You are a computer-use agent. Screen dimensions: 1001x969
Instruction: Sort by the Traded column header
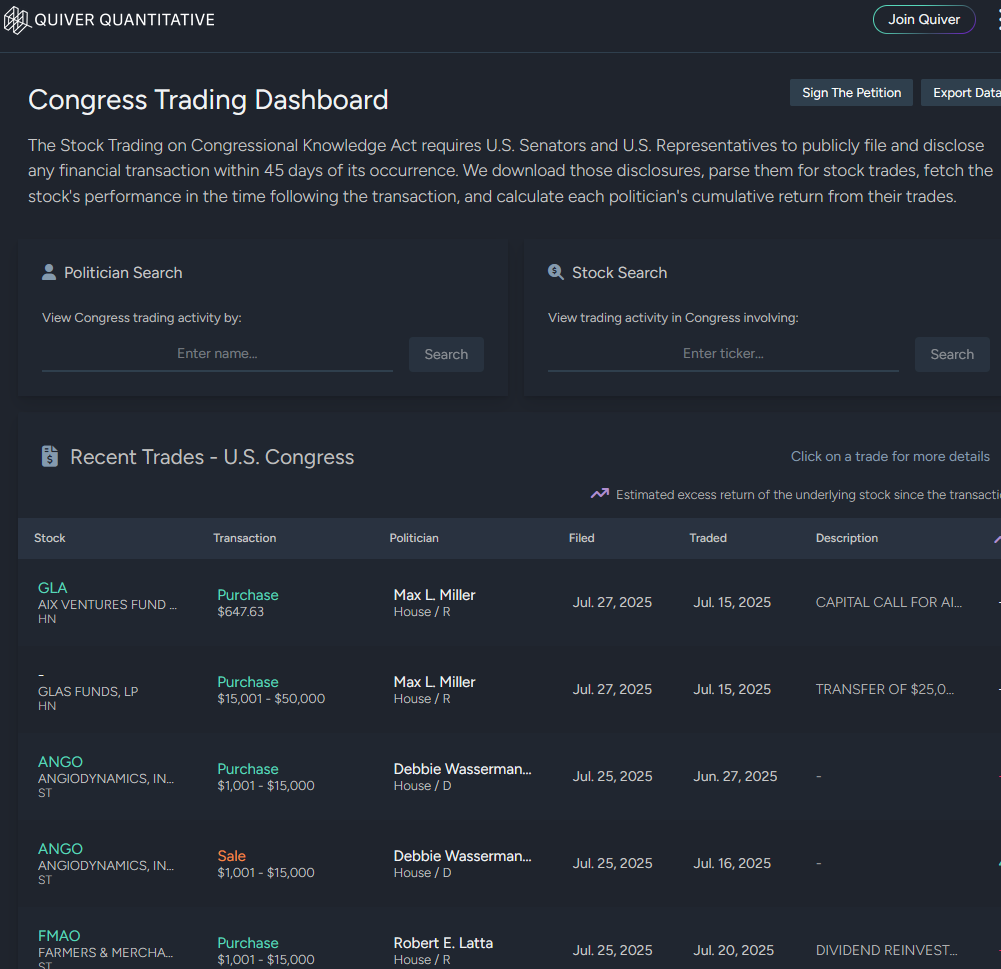click(708, 538)
